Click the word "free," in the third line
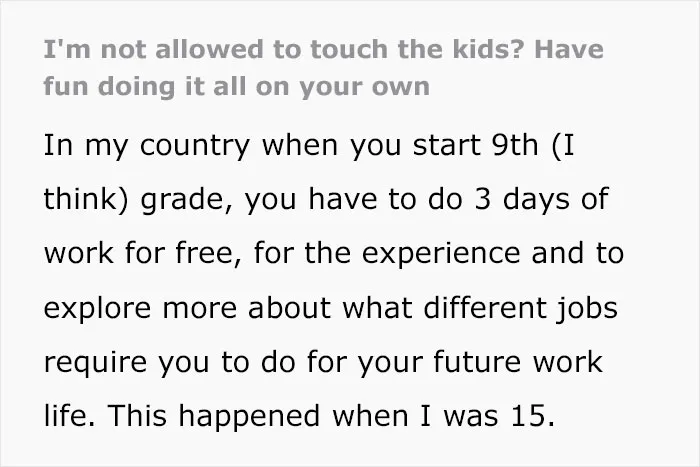The image size is (700, 467). tap(208, 253)
